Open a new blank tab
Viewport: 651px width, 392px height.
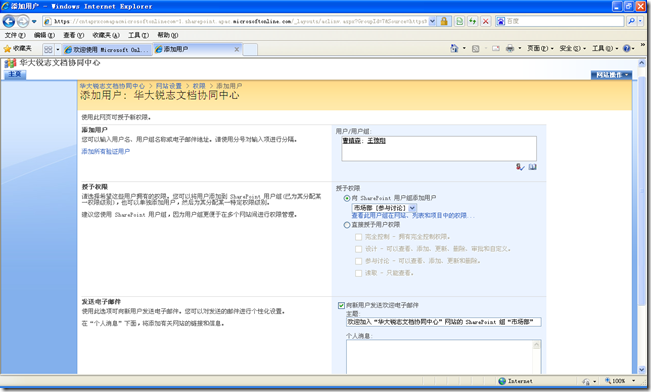[250, 49]
